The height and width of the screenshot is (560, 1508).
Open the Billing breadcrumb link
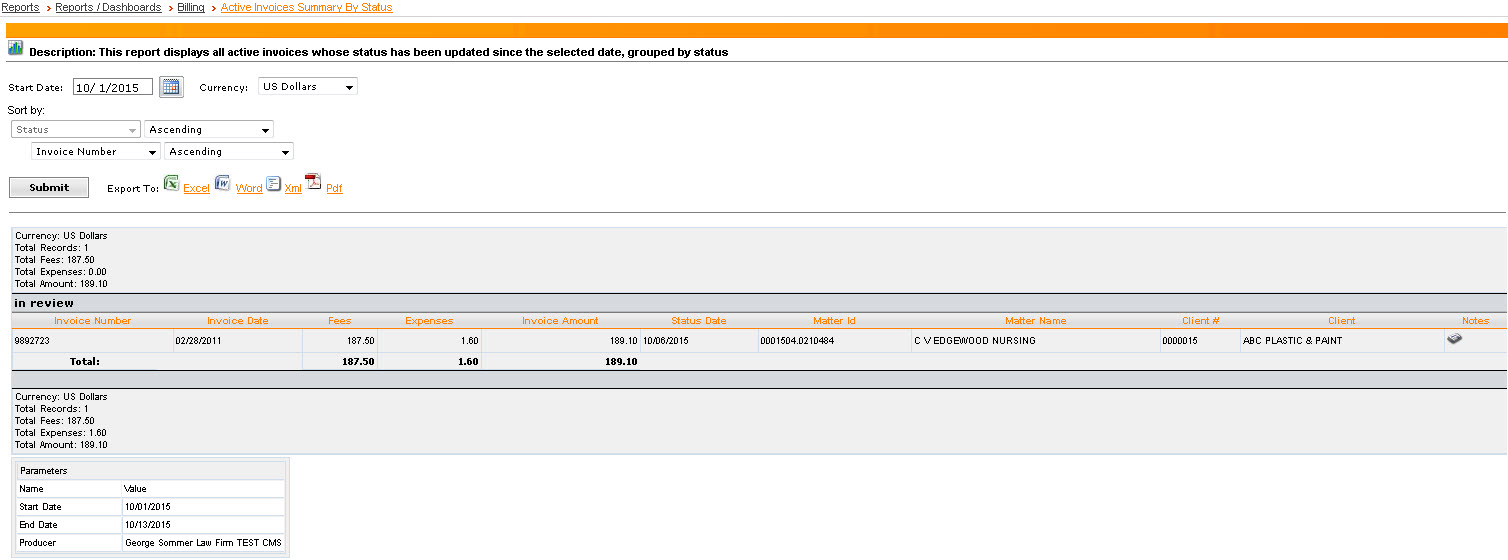pyautogui.click(x=191, y=7)
